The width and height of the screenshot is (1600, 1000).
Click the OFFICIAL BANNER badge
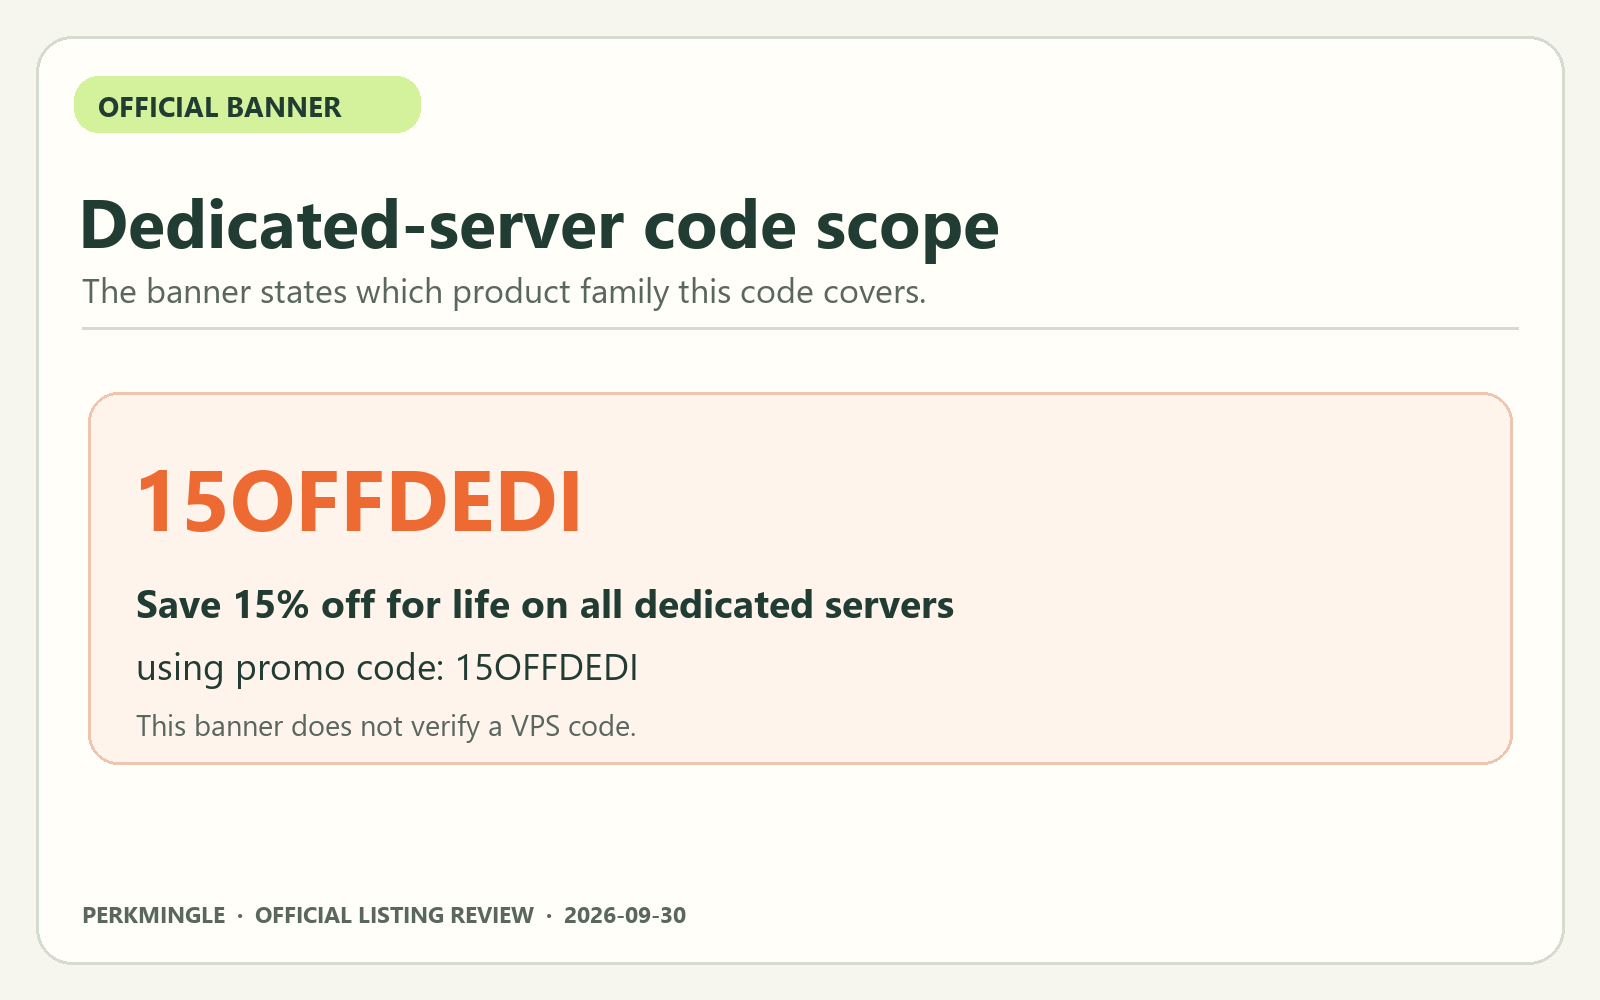click(x=247, y=105)
